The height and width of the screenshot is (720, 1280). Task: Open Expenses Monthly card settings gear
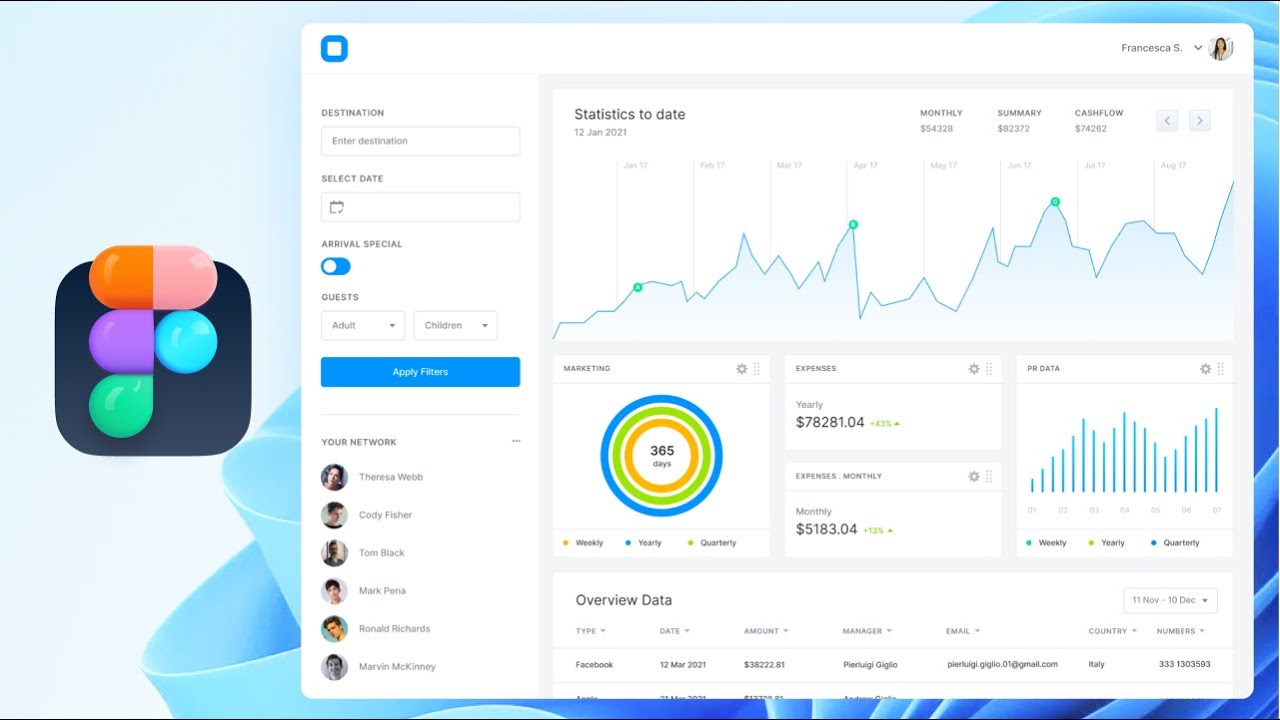[x=974, y=476]
